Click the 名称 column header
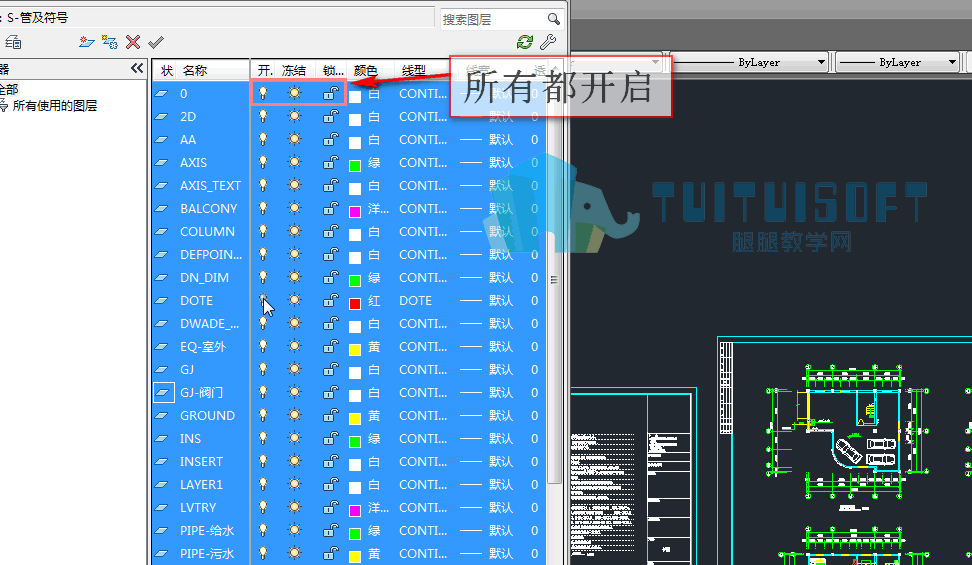This screenshot has height=565, width=972. (x=195, y=71)
